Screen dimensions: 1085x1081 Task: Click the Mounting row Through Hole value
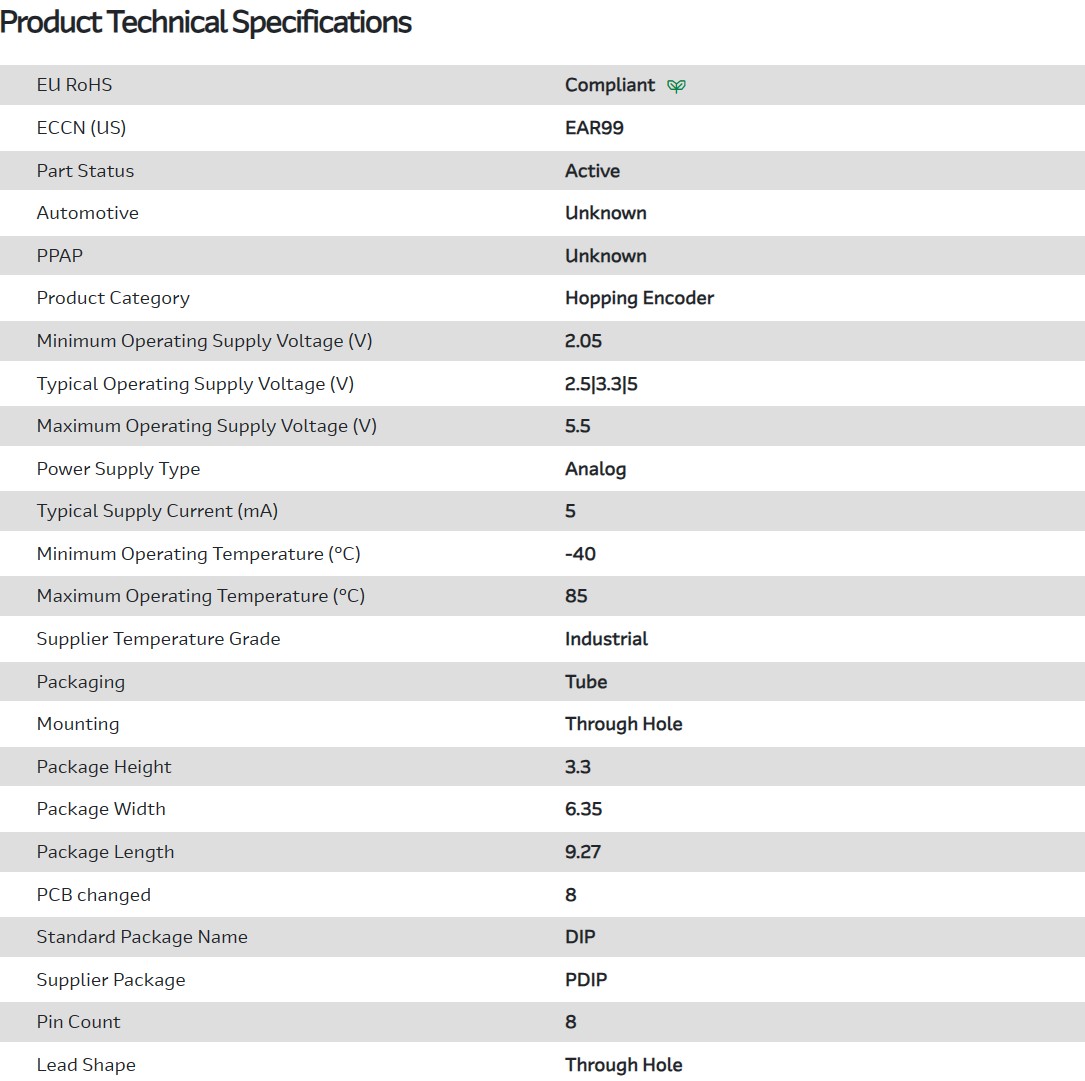pyautogui.click(x=623, y=724)
